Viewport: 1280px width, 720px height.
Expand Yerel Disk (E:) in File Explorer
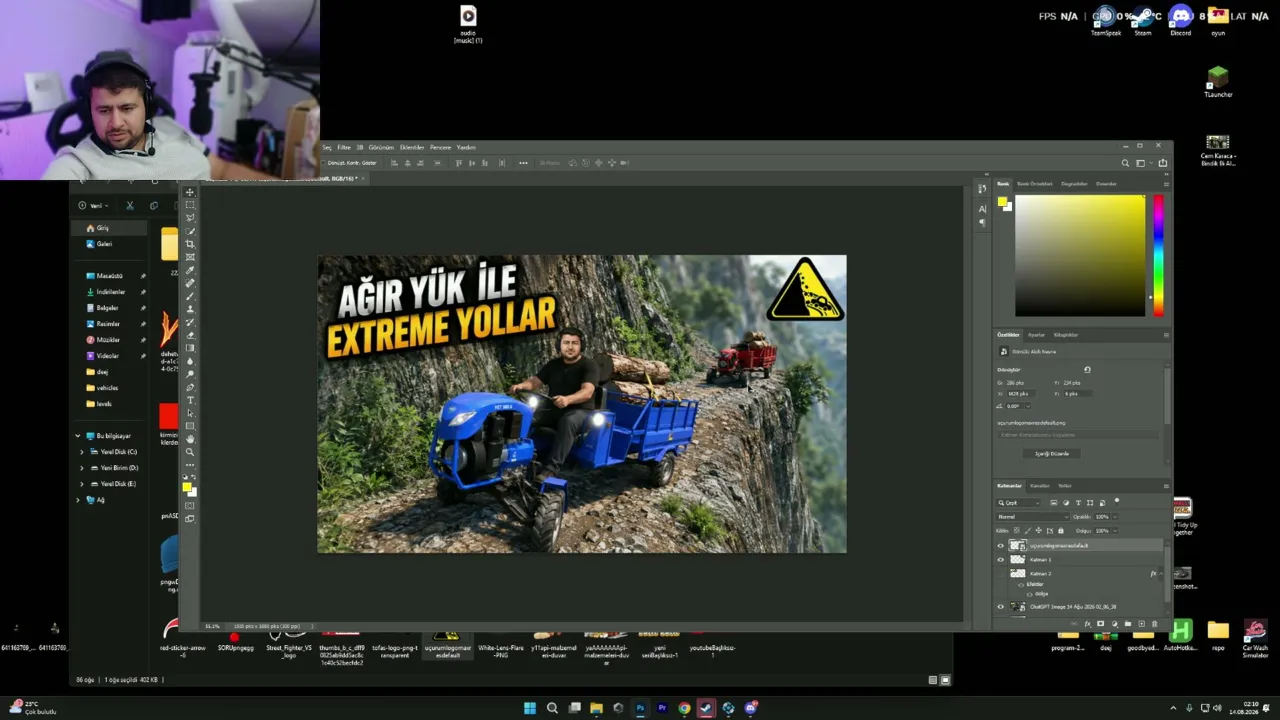coord(82,484)
